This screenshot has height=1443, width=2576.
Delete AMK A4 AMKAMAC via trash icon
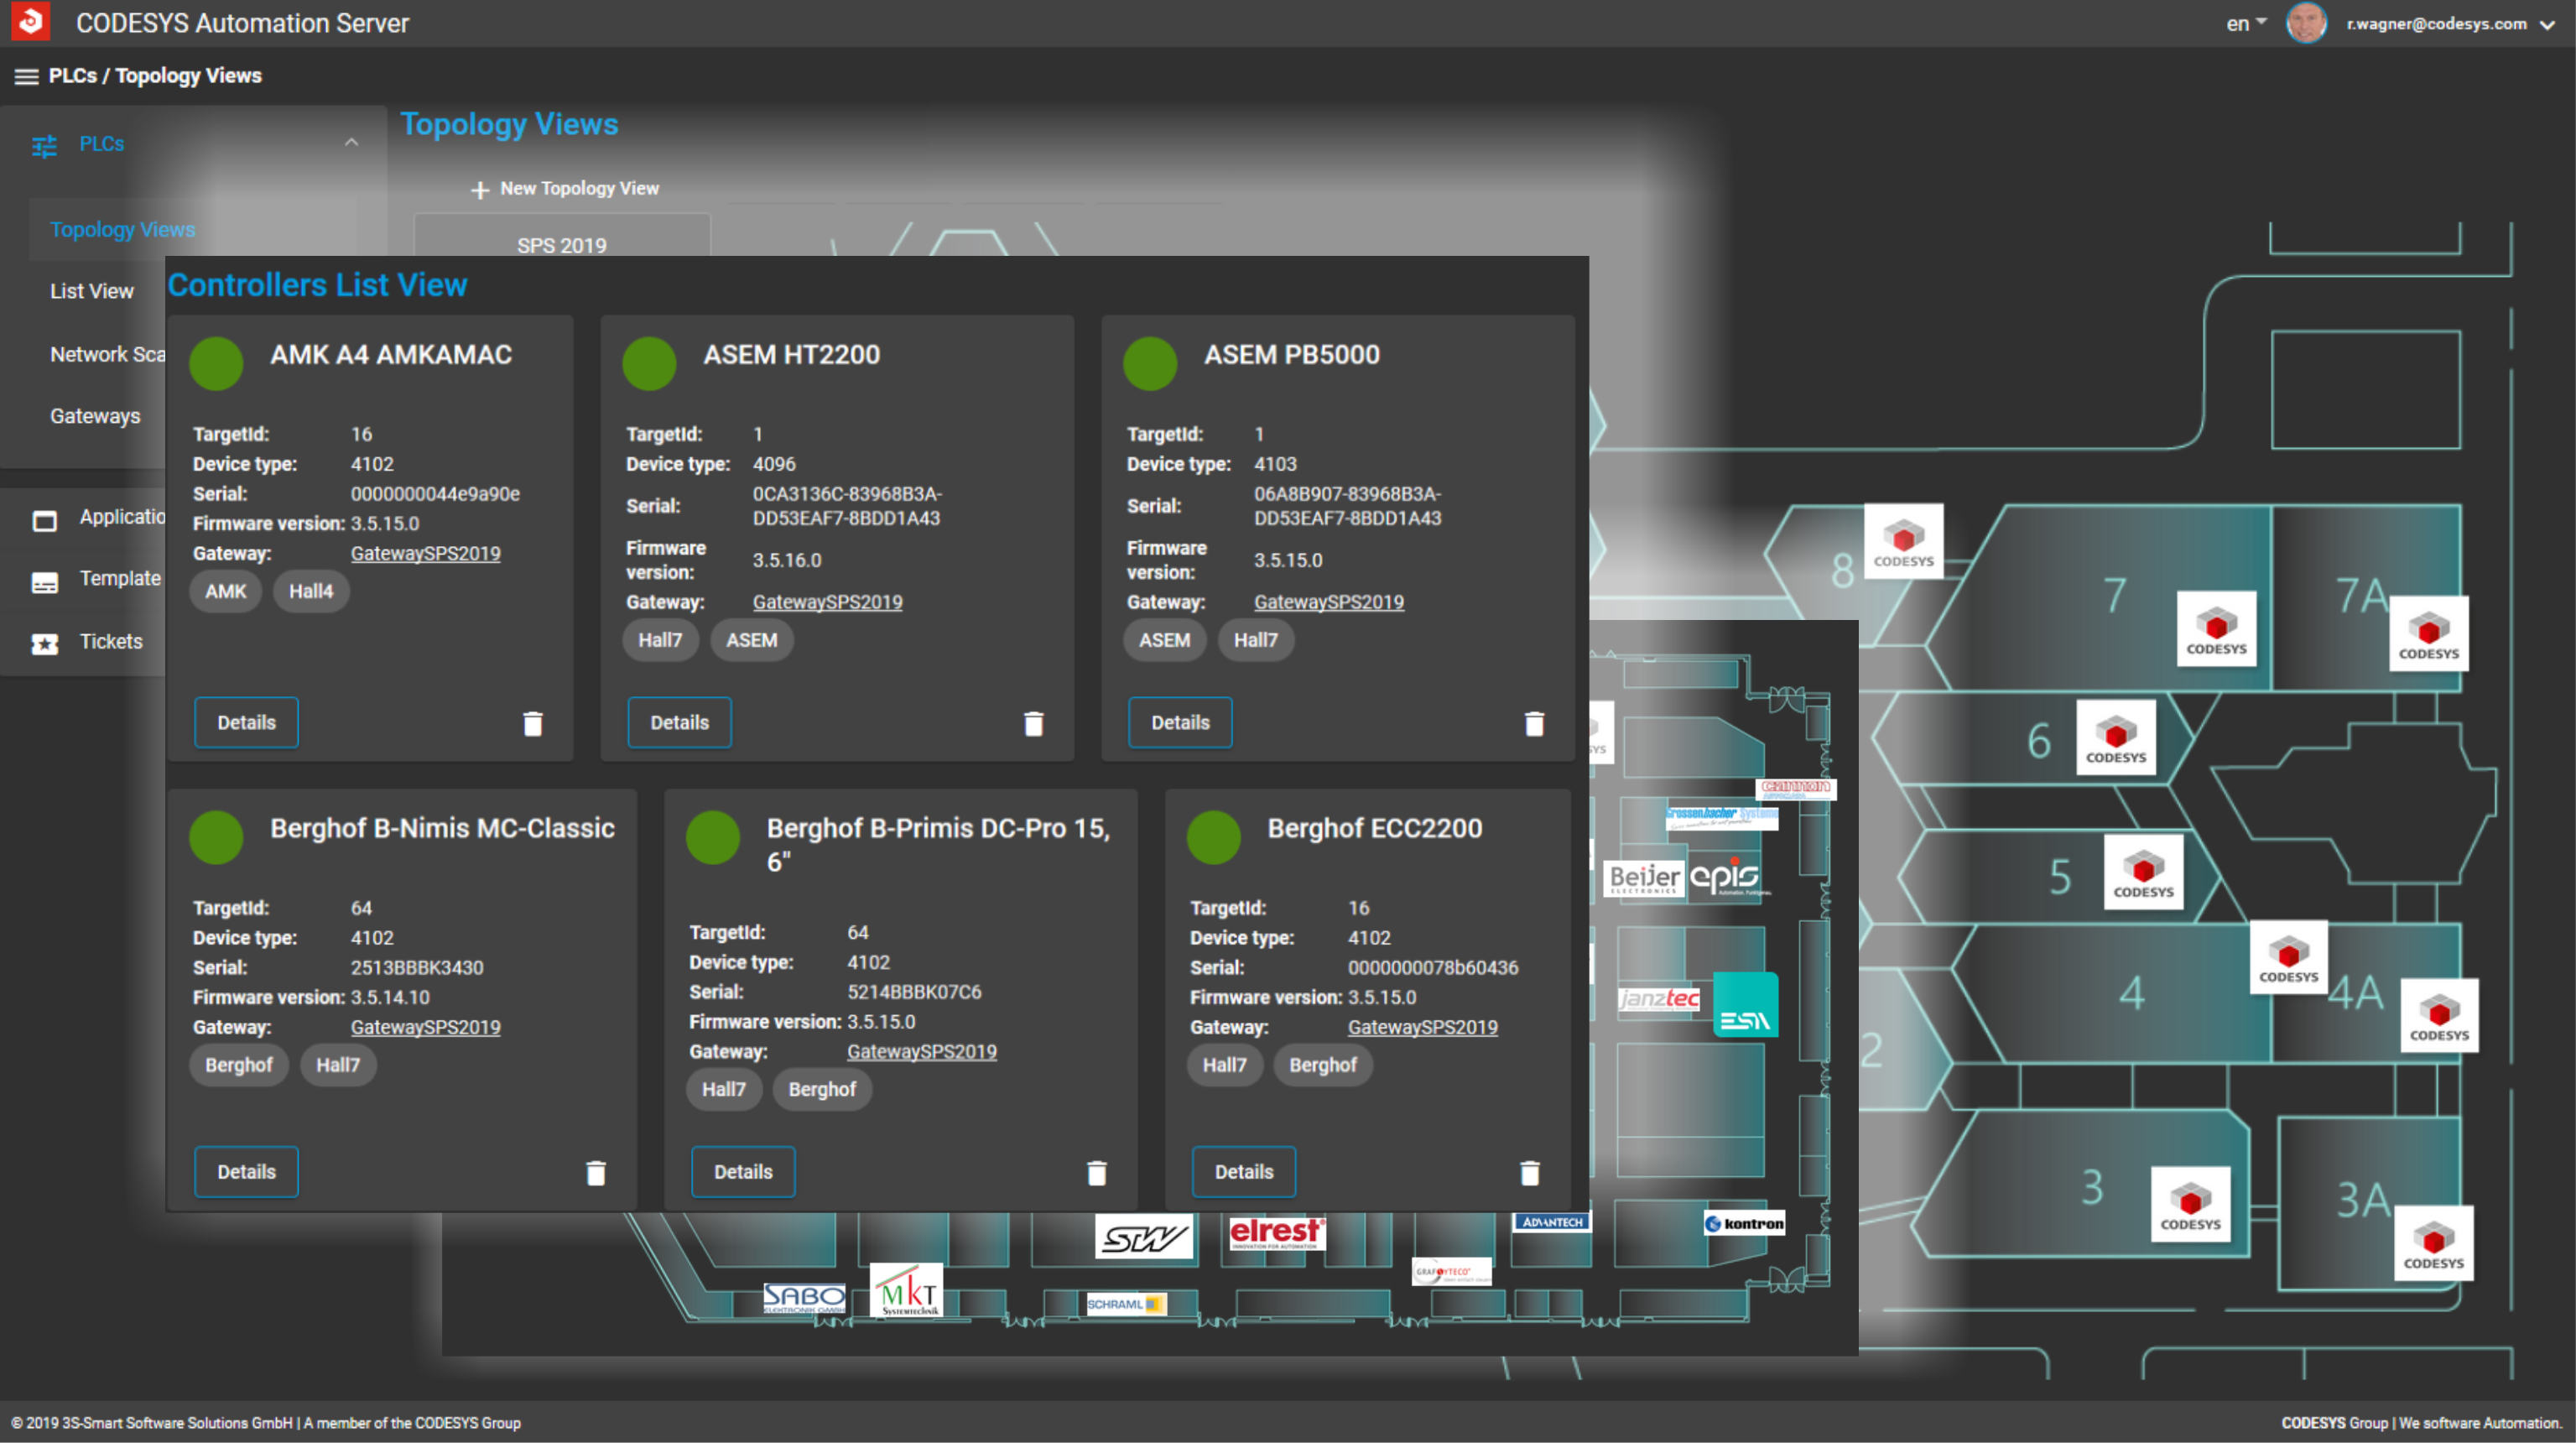click(x=533, y=722)
